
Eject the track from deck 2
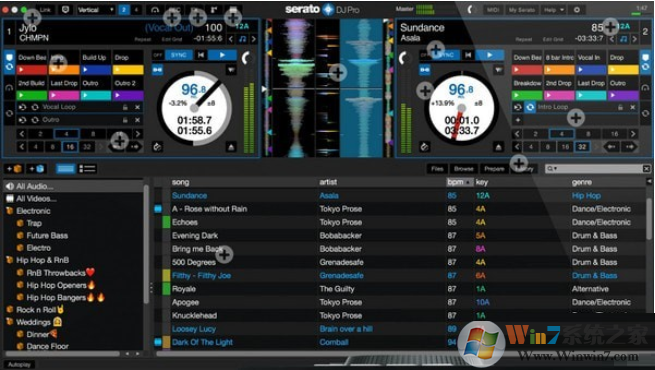498,147
